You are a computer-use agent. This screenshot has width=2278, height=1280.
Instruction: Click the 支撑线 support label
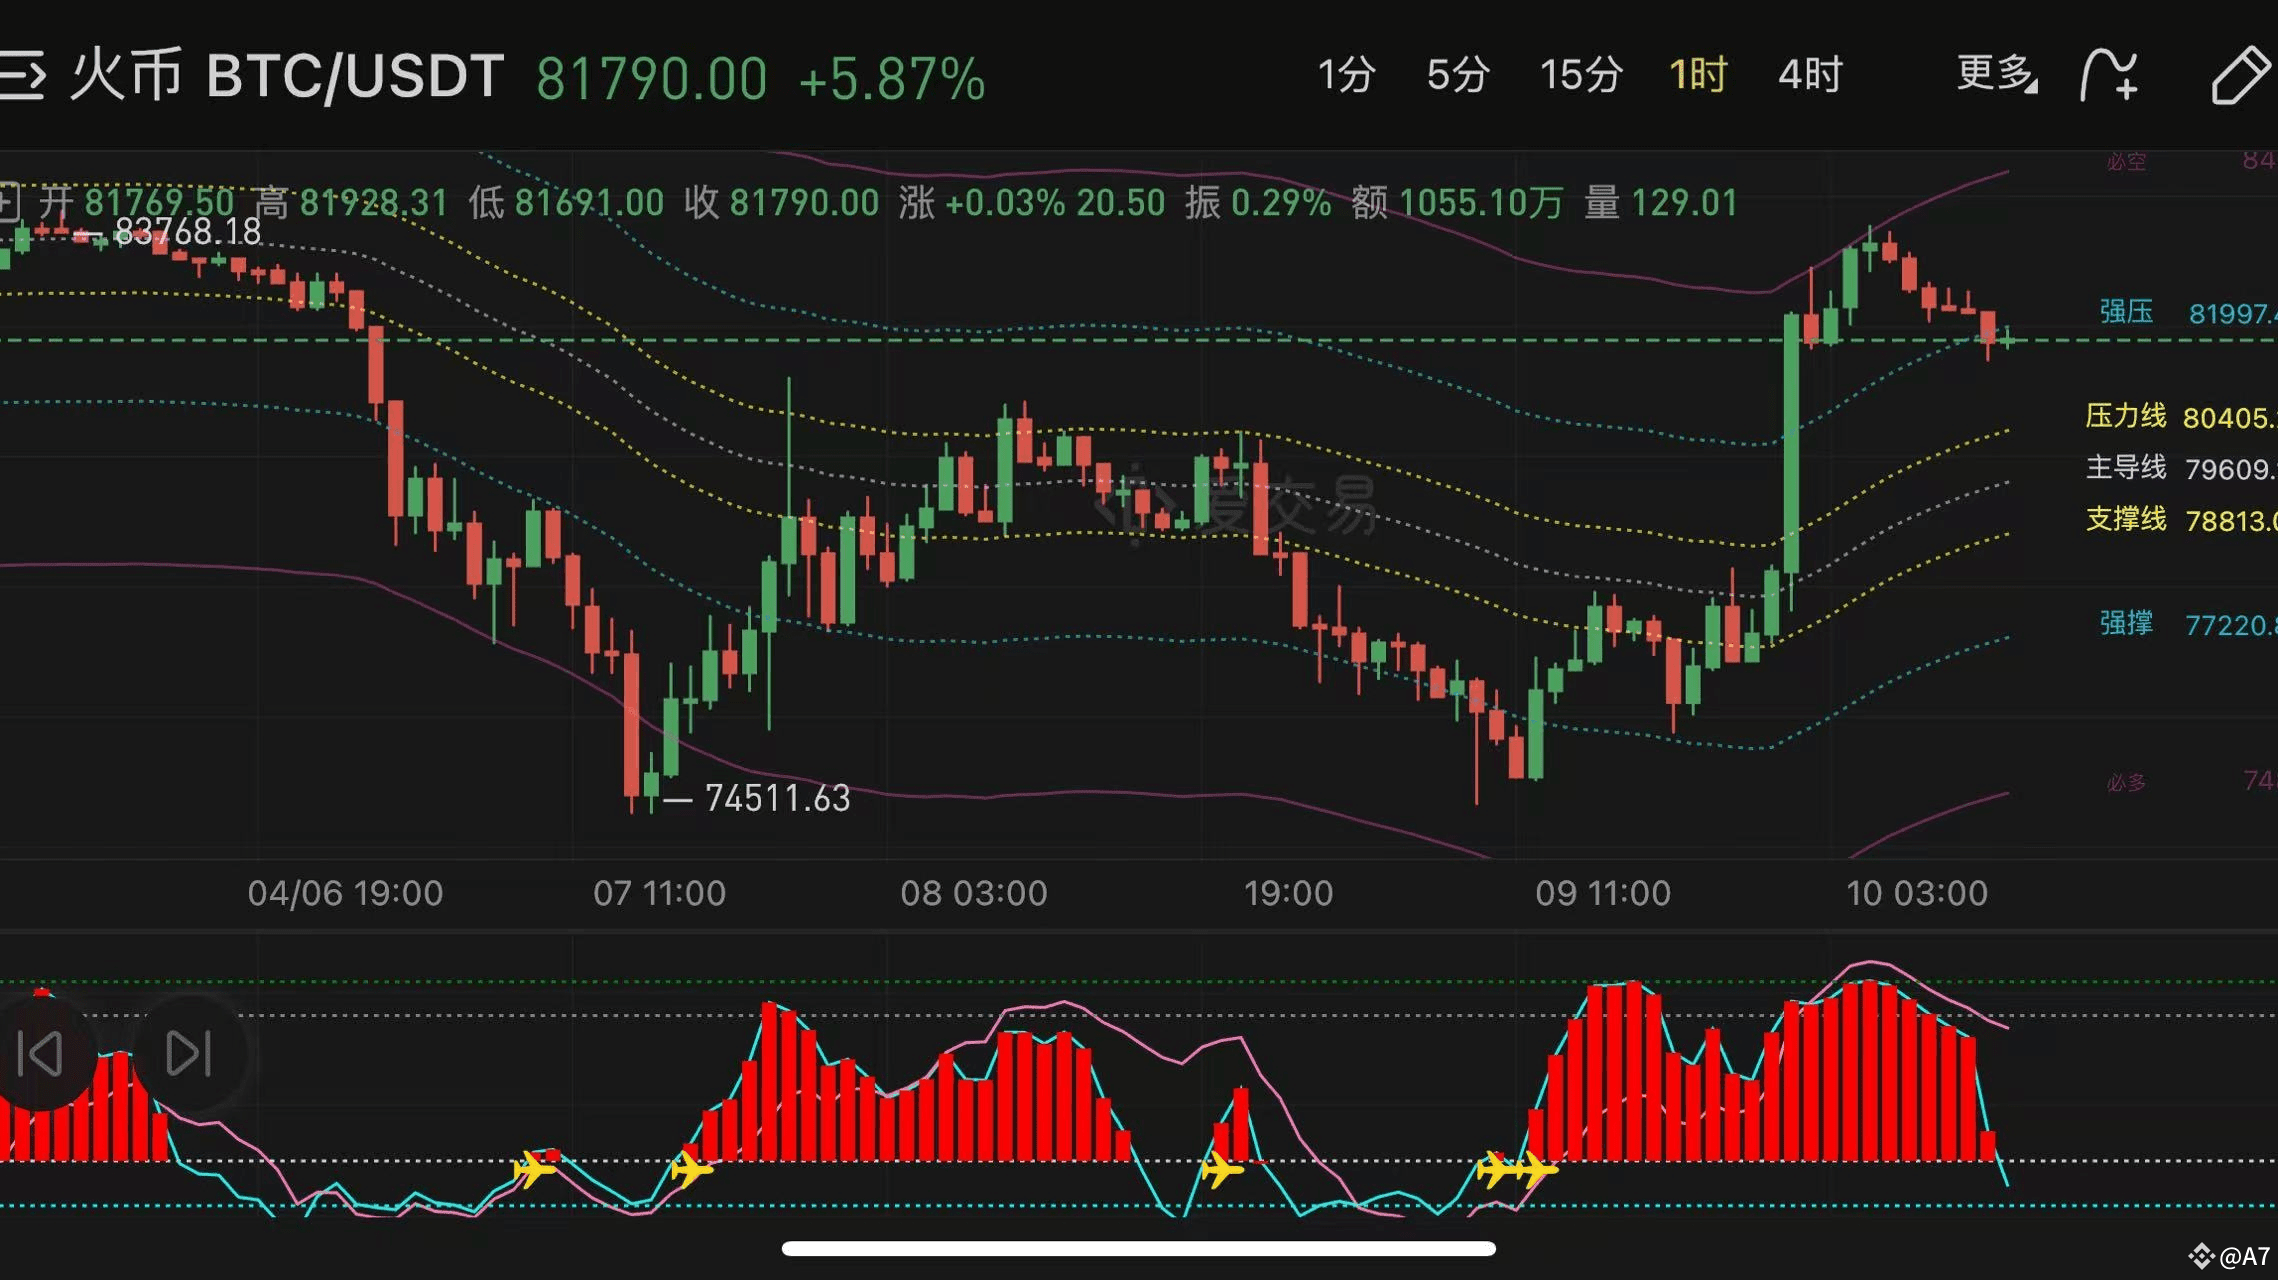[2125, 519]
